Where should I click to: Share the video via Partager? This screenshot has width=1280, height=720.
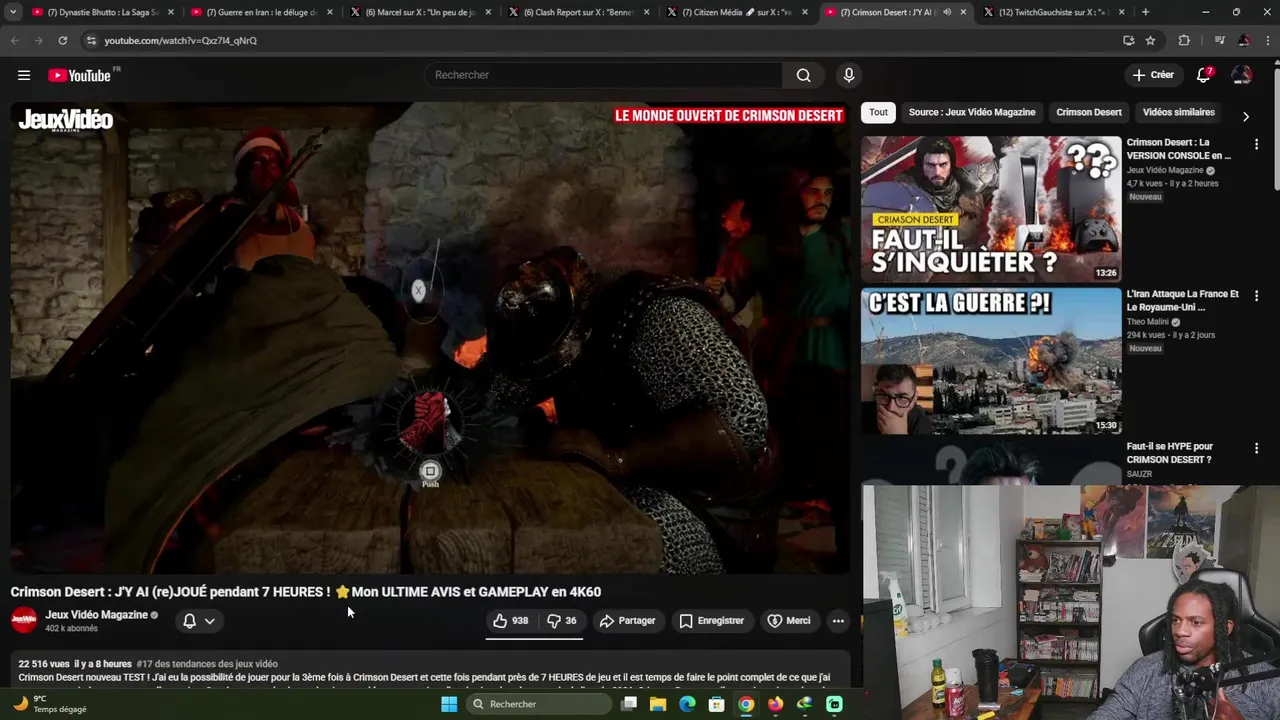(627, 621)
